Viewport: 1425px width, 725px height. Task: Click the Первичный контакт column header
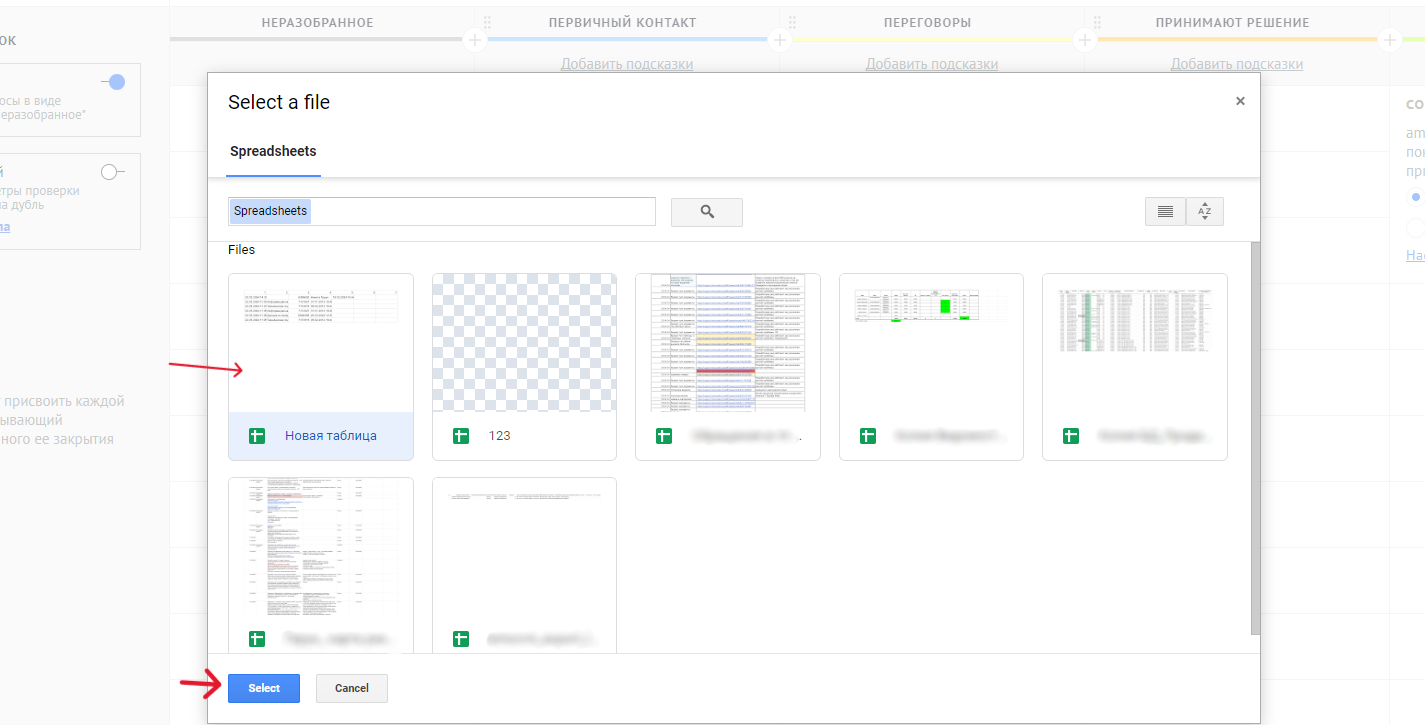622,22
